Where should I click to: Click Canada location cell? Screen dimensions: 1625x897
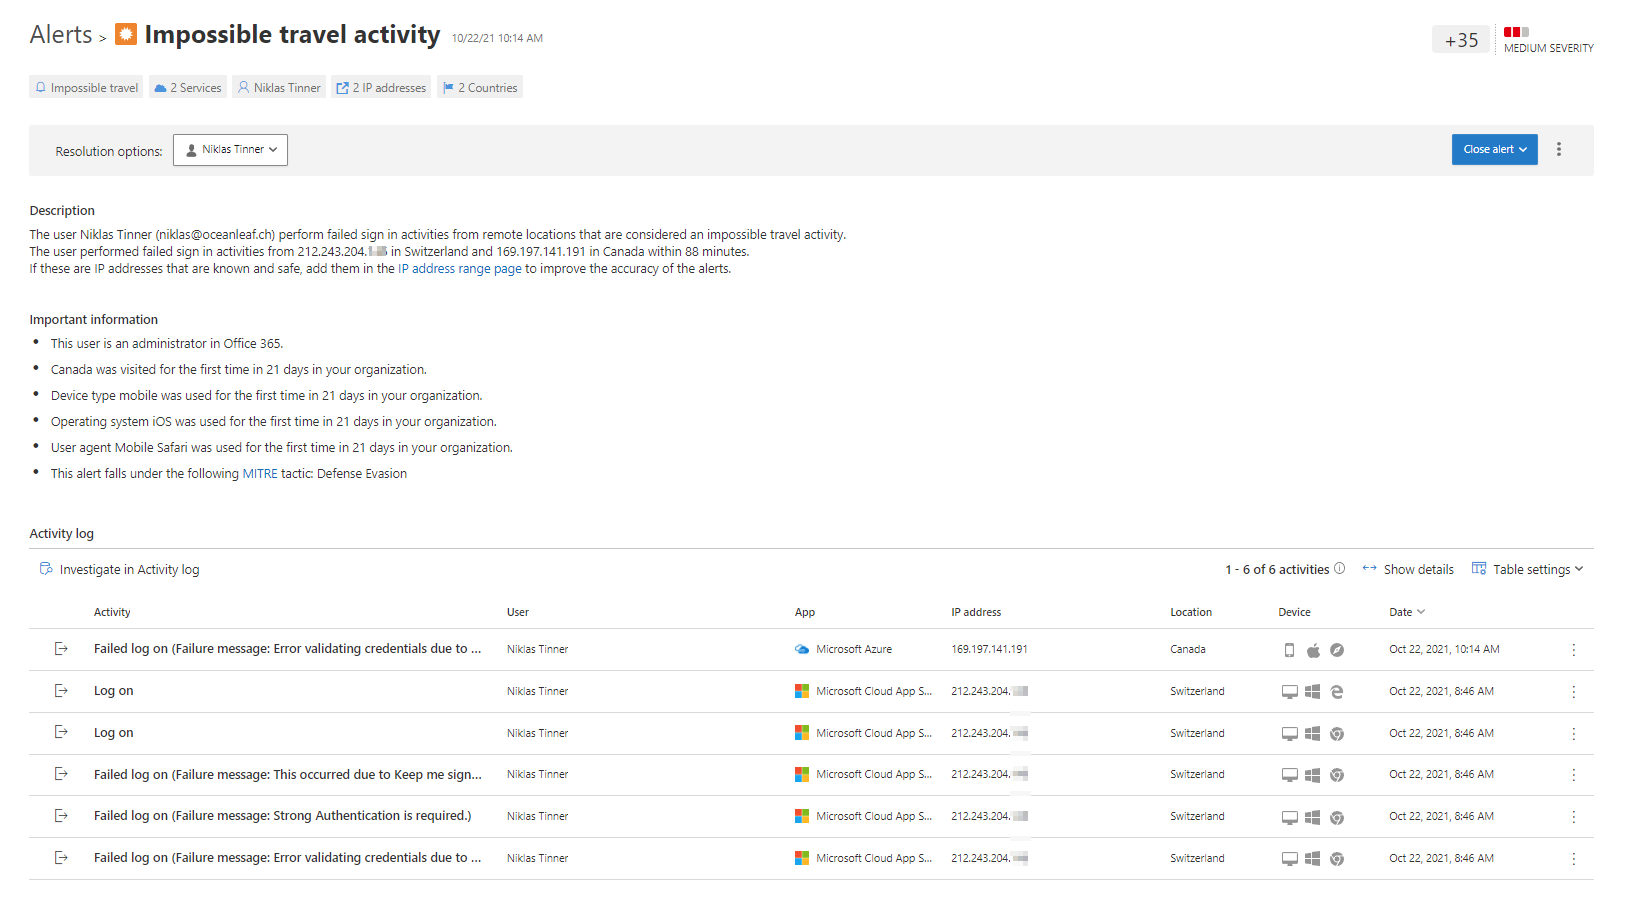1188,650
